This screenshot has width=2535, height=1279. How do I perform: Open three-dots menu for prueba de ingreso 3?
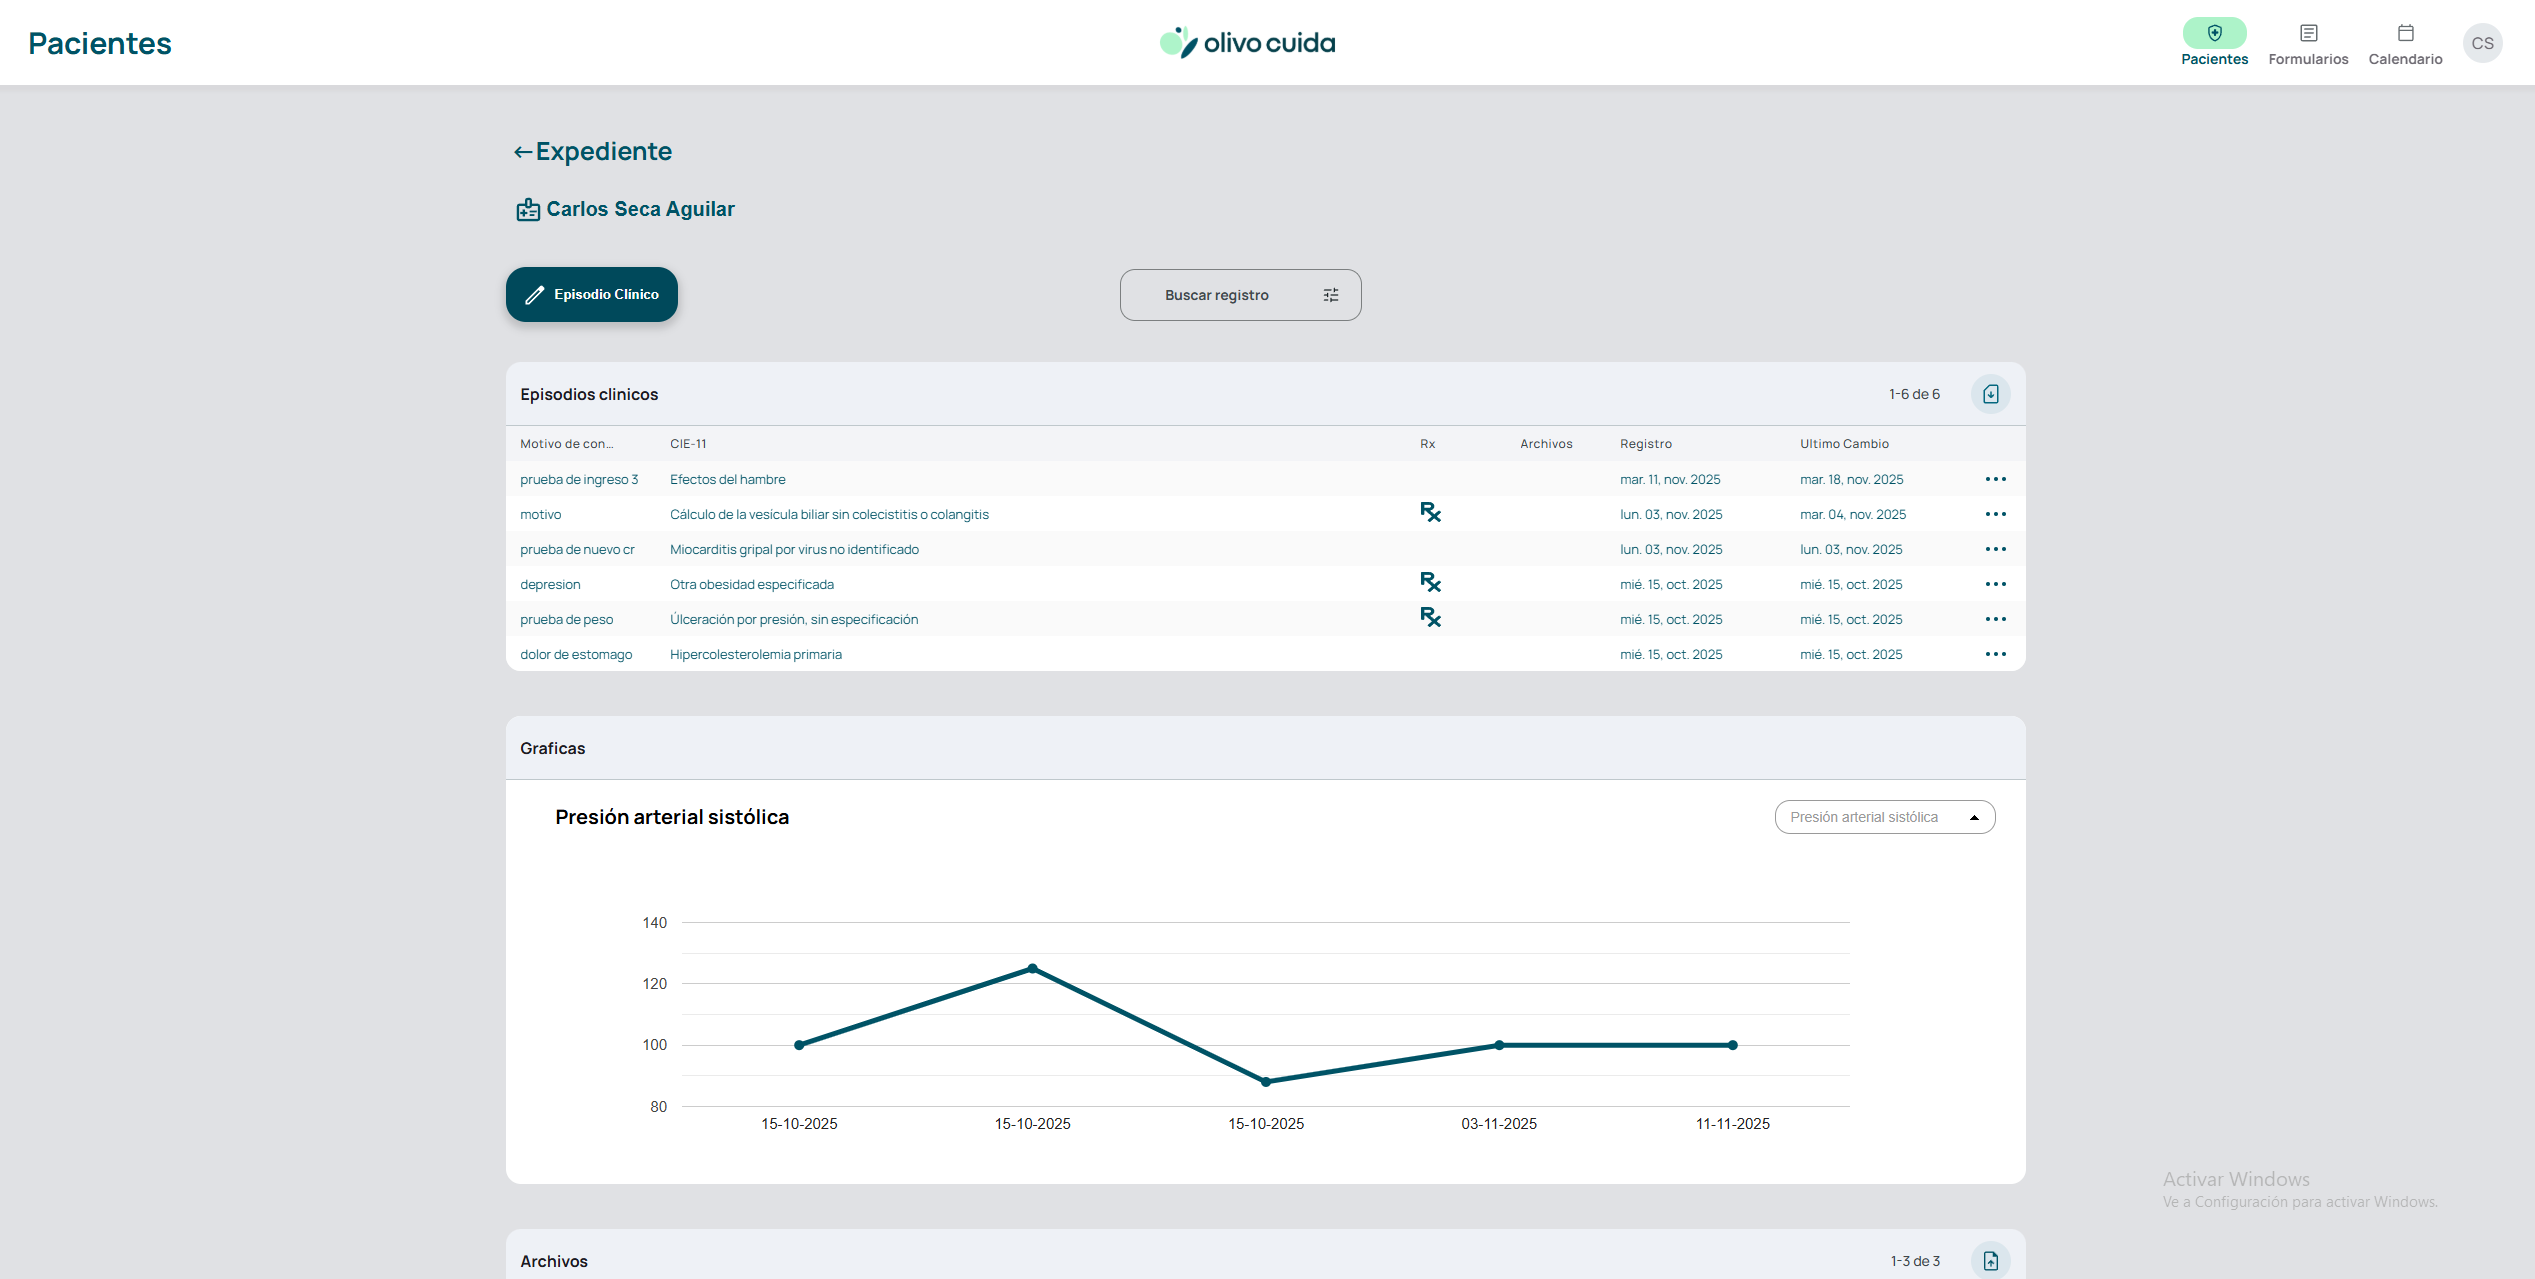pos(1995,479)
